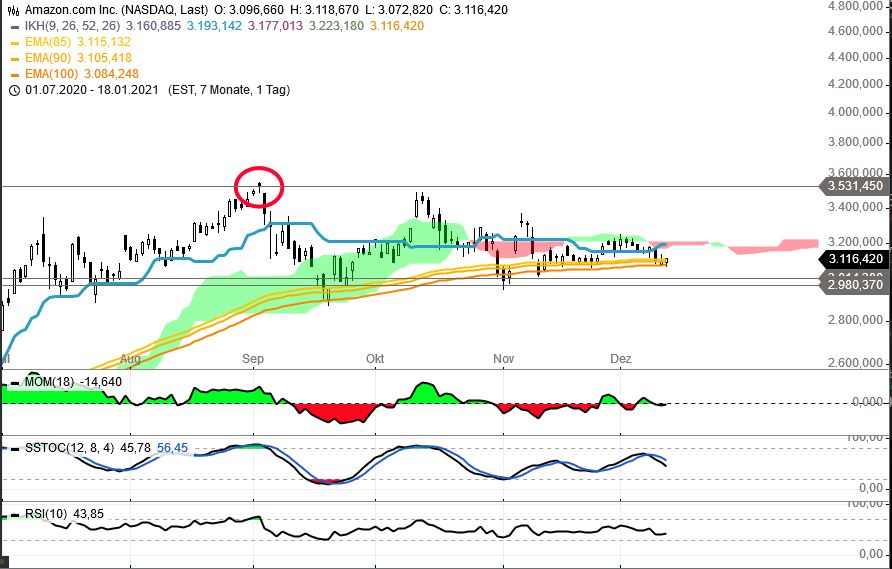Click the EMA(85) yellow color marker

(x=15, y=42)
